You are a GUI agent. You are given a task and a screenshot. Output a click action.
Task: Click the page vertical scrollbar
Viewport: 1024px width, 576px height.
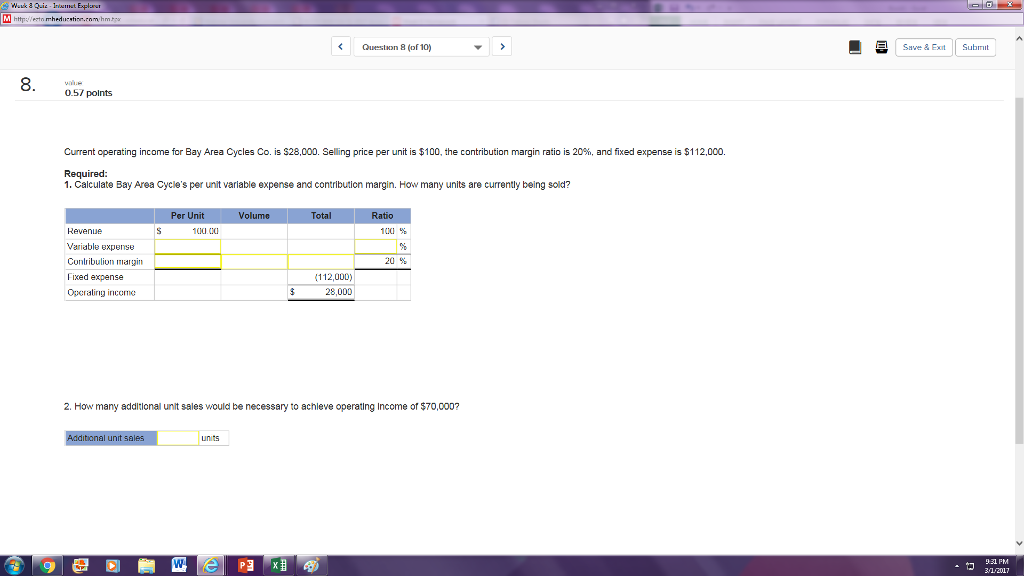click(x=1019, y=271)
